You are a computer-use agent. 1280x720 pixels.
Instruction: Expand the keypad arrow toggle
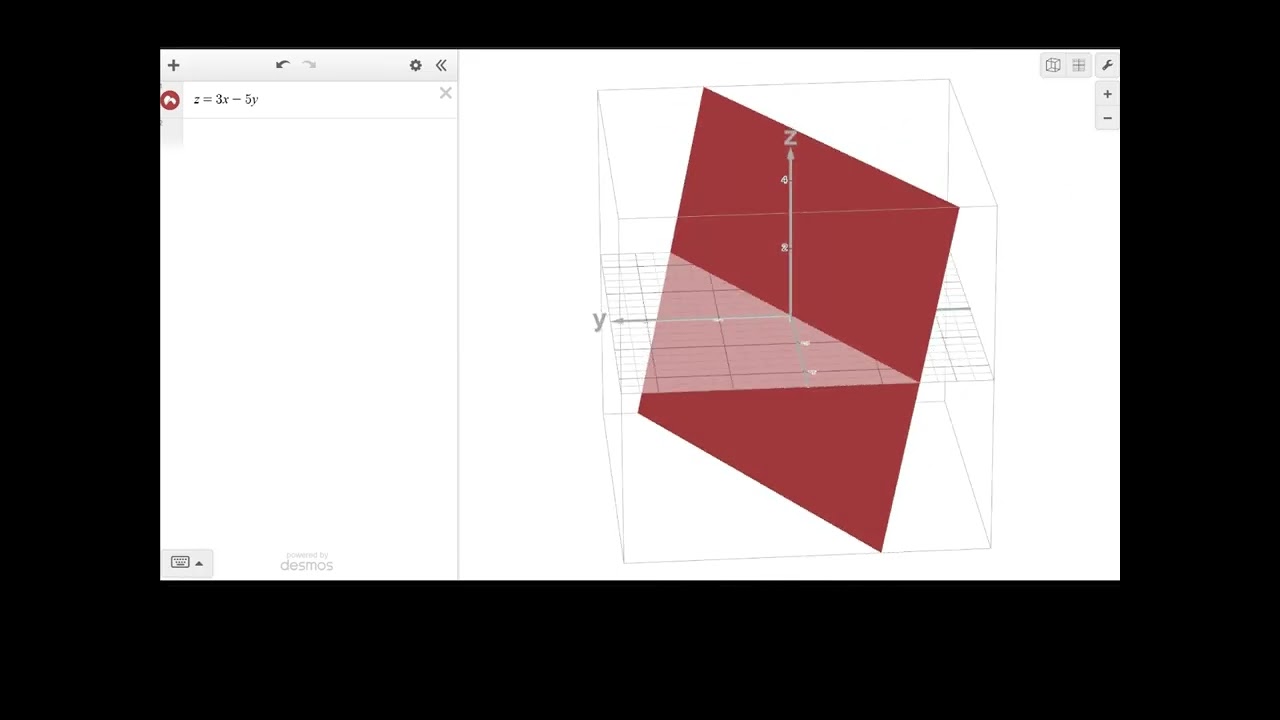(199, 563)
